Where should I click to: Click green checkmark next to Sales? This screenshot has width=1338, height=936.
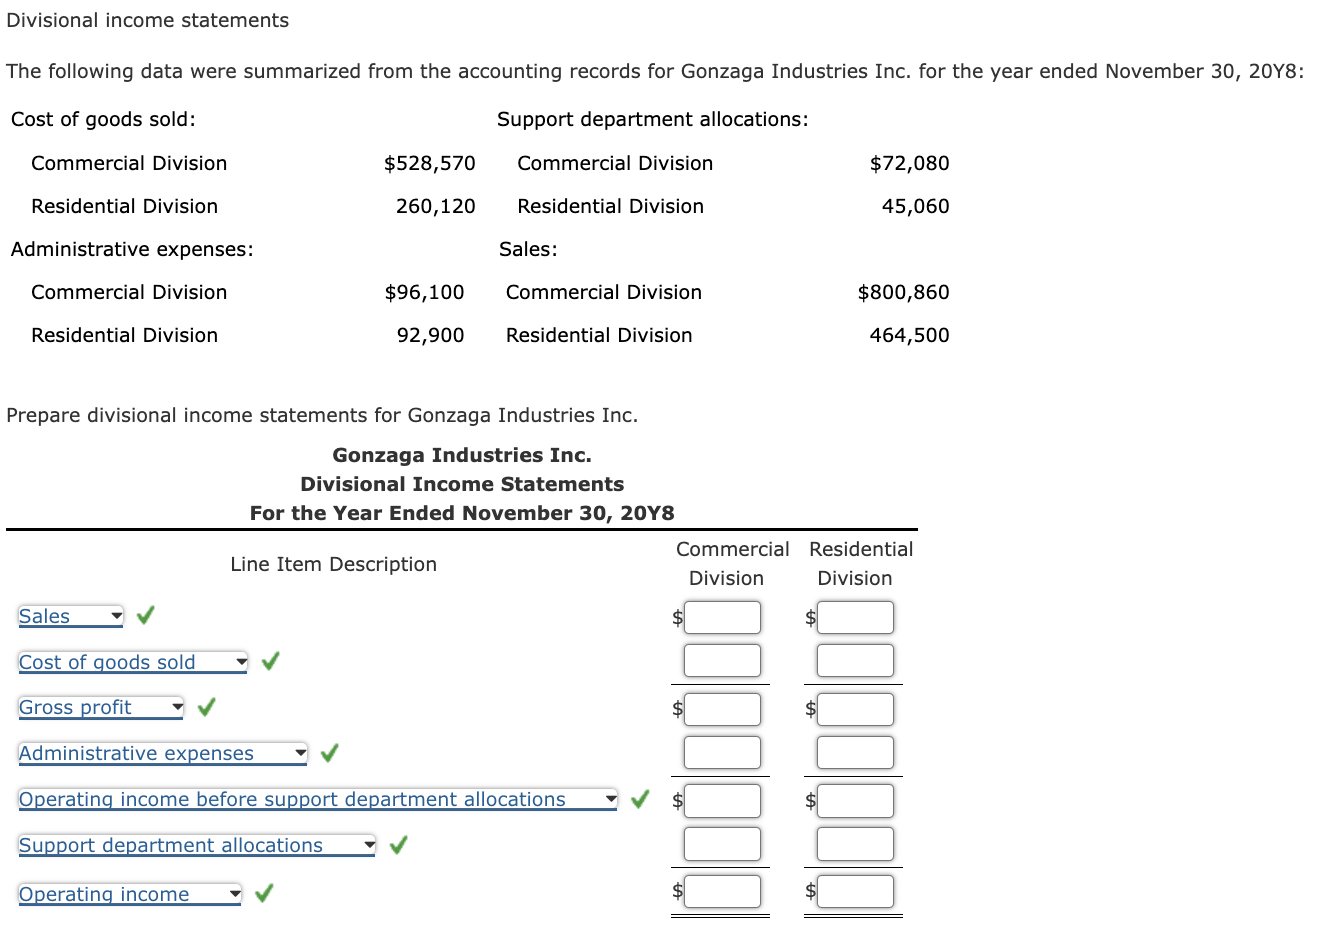click(x=145, y=615)
